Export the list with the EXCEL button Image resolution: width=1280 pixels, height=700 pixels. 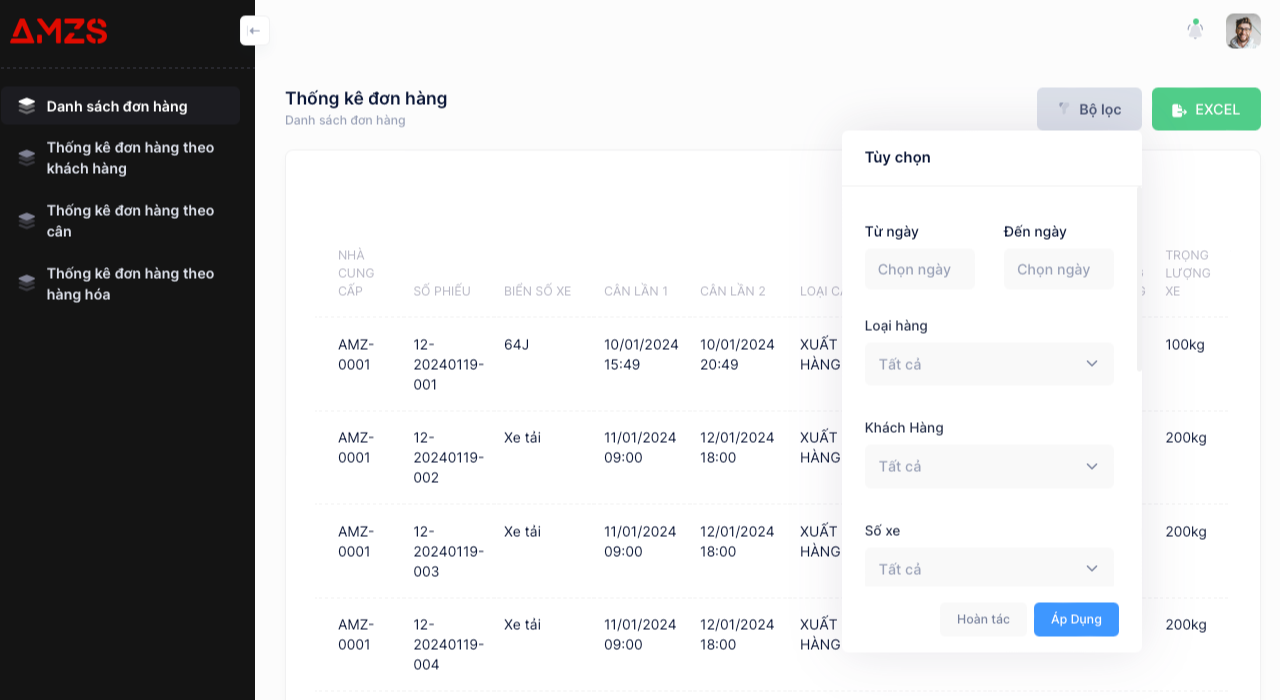pyautogui.click(x=1206, y=109)
